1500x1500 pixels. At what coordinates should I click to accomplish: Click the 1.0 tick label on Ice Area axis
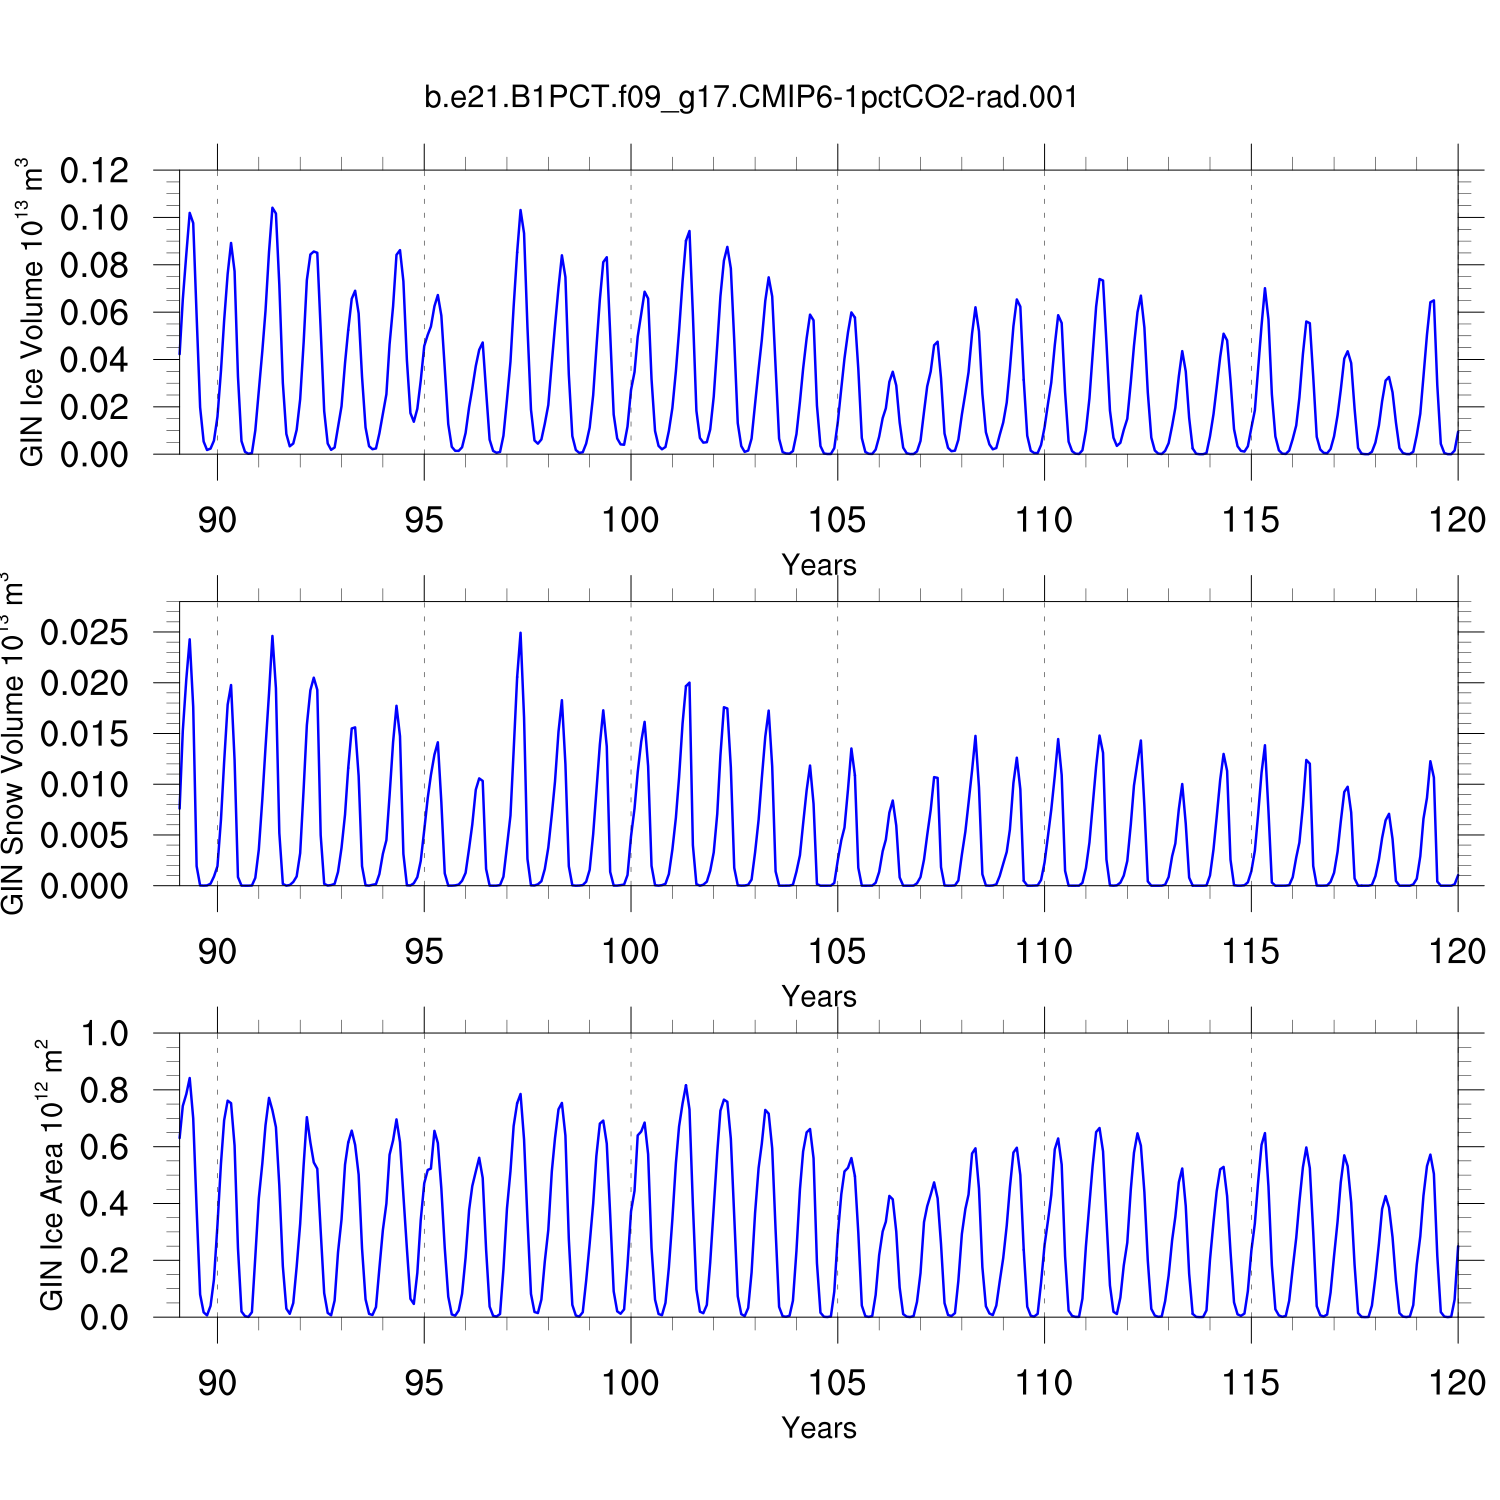tap(105, 1034)
